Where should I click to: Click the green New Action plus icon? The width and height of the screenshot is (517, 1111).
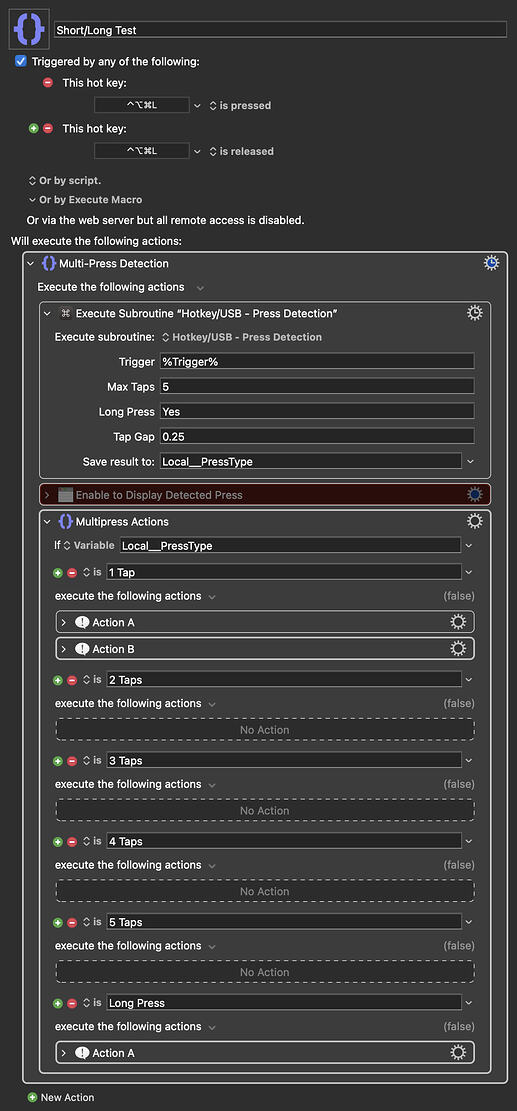pos(32,1097)
